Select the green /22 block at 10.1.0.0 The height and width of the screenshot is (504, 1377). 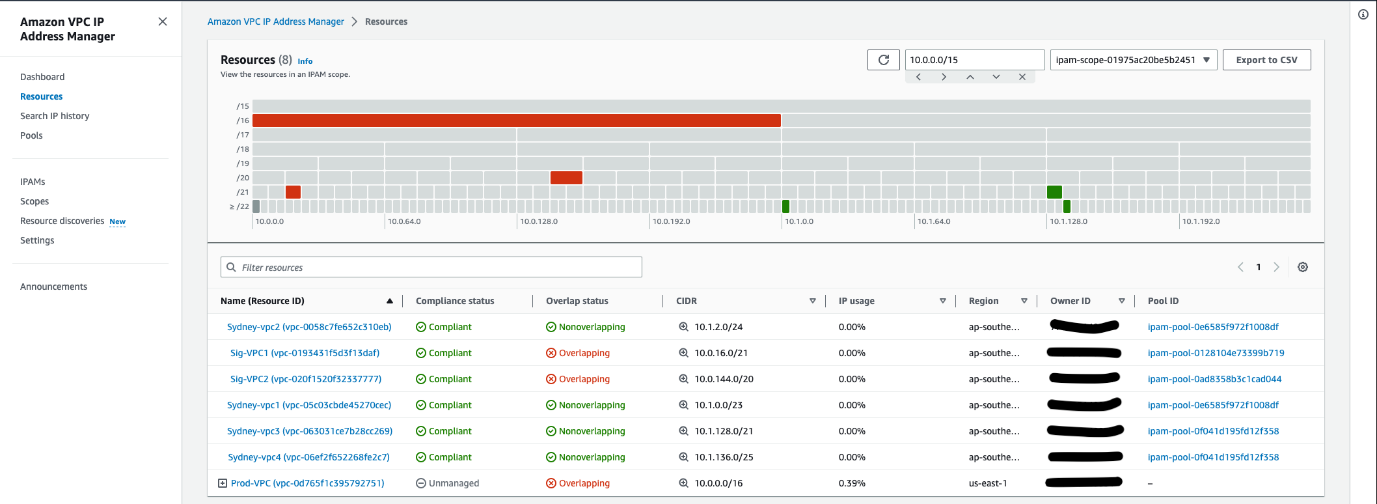[785, 206]
